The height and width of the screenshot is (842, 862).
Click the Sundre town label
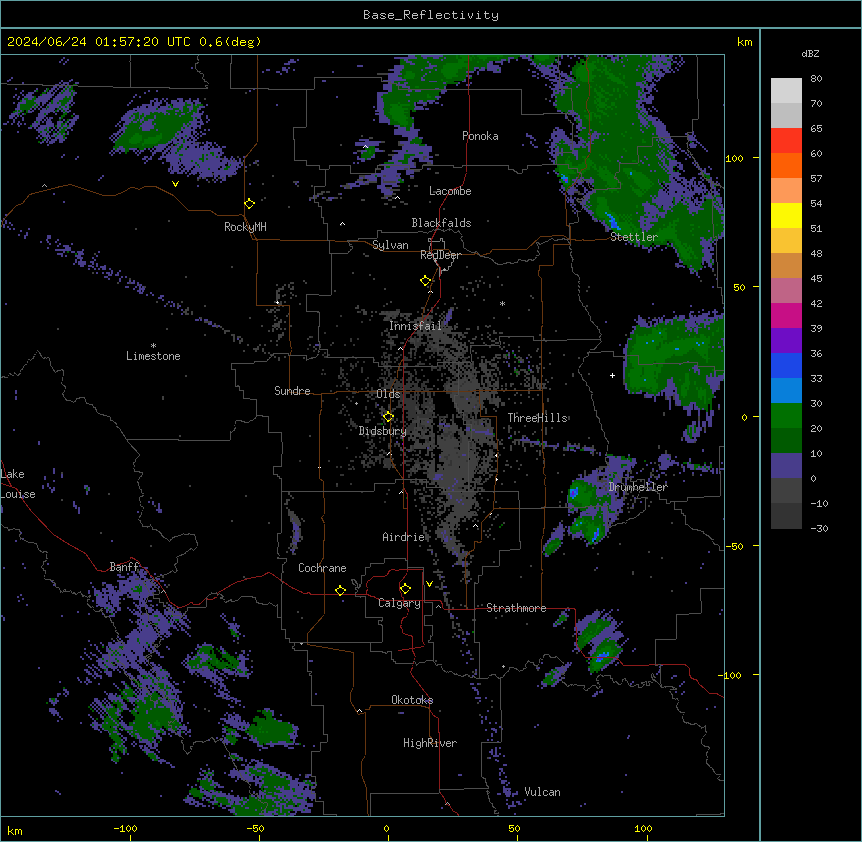[x=292, y=391]
